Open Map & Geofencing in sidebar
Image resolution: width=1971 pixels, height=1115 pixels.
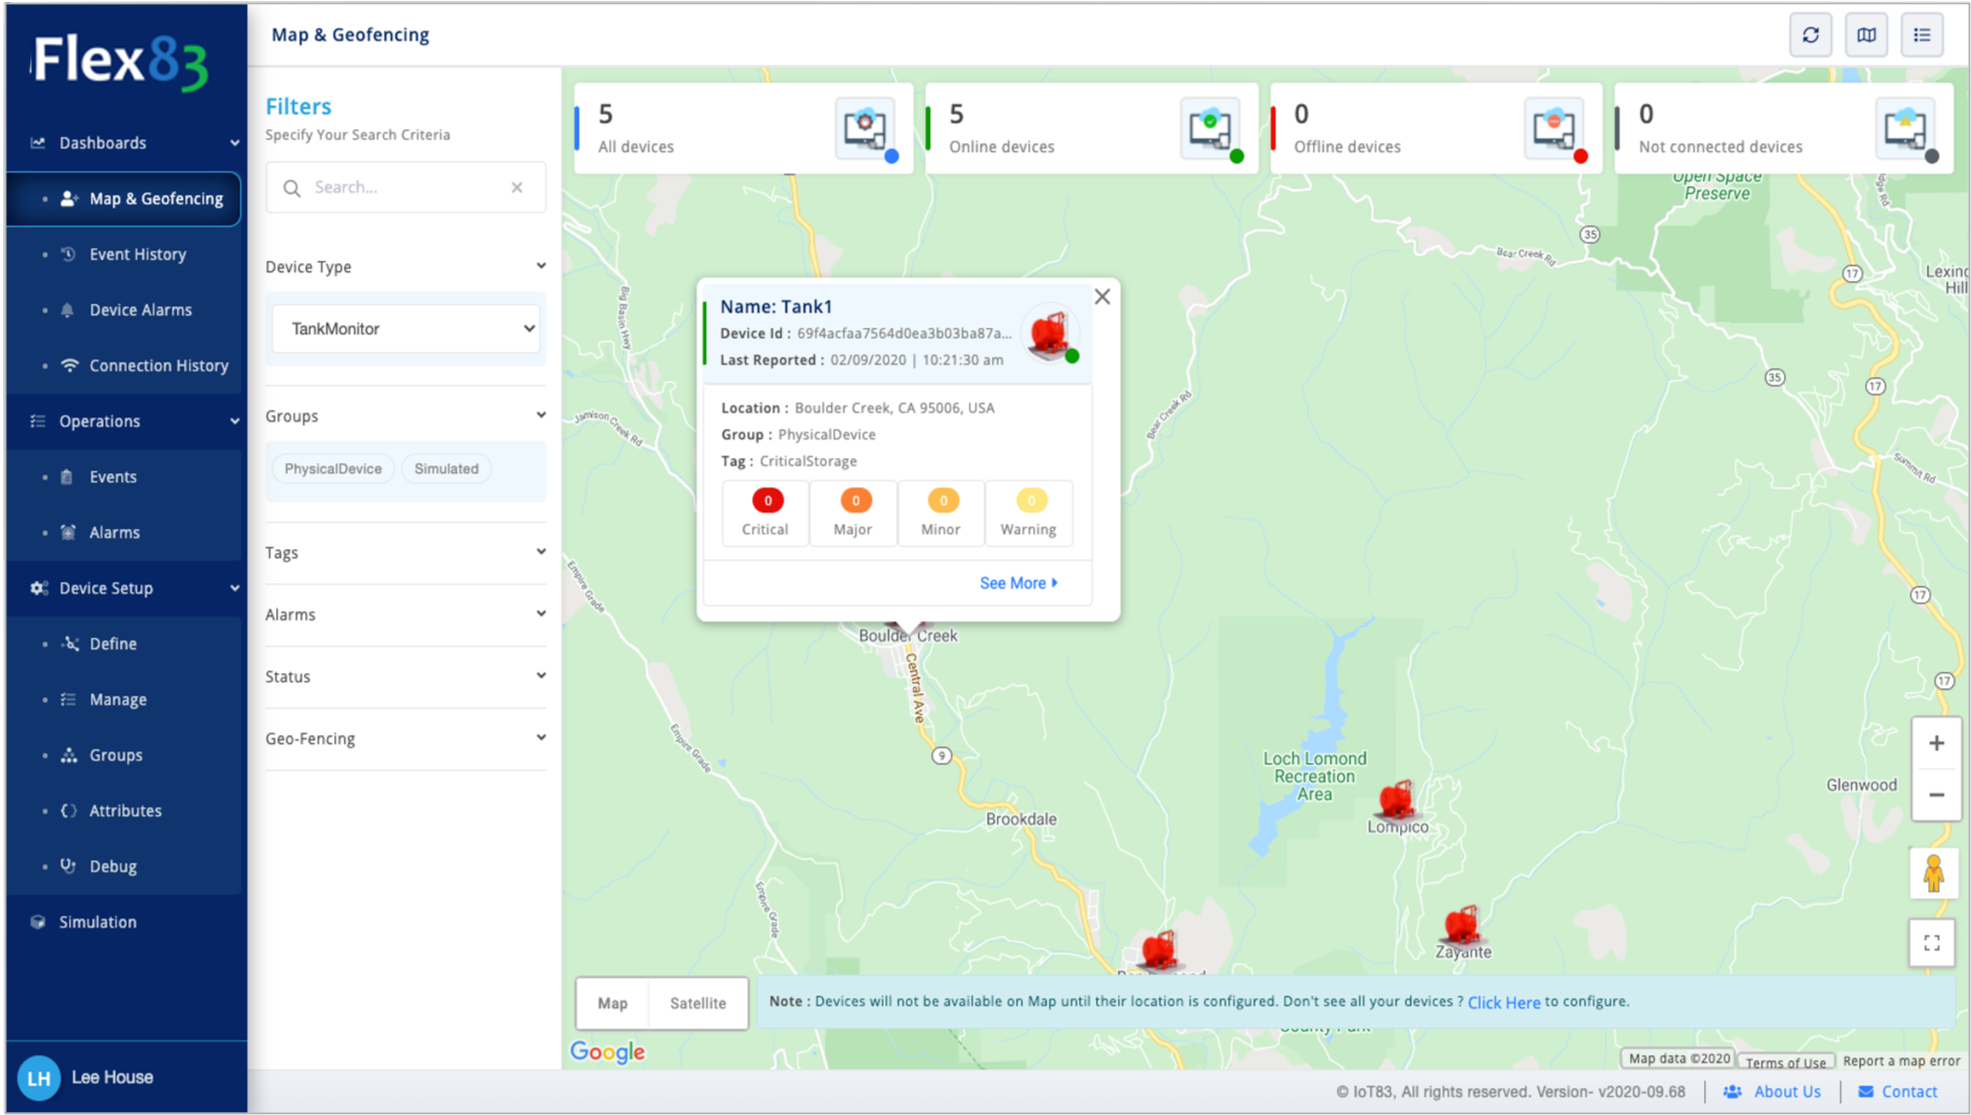click(x=126, y=199)
